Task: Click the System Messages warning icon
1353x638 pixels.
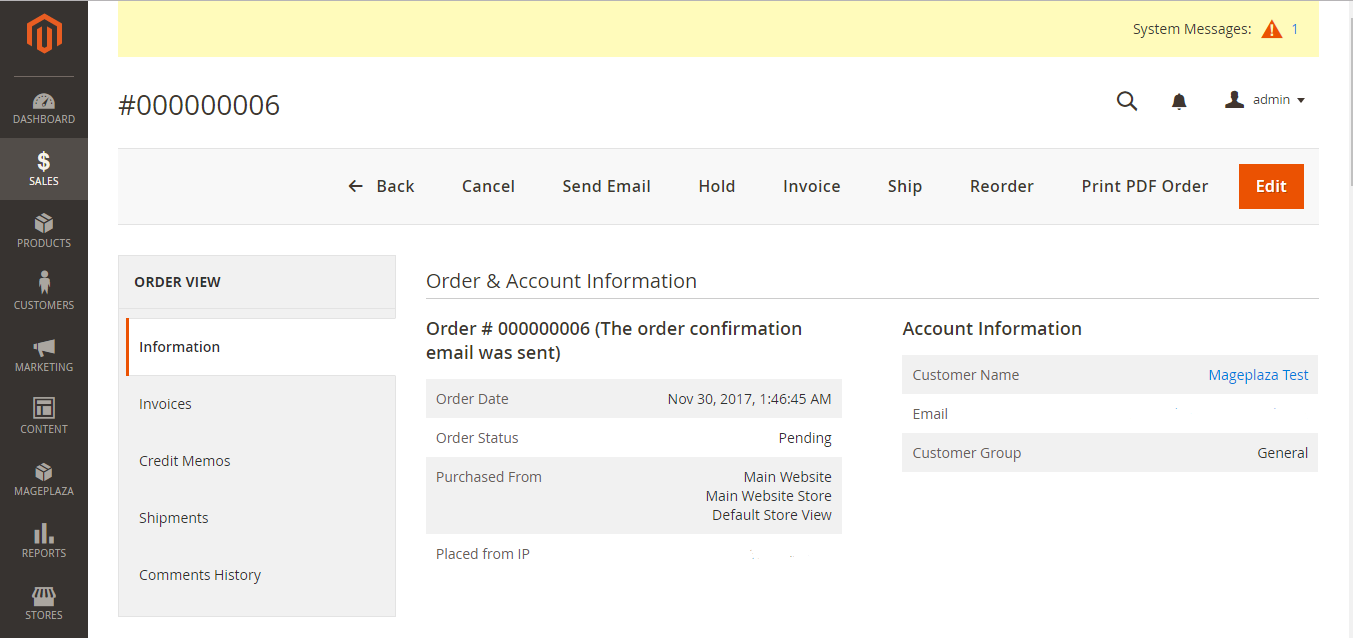Action: (1271, 29)
